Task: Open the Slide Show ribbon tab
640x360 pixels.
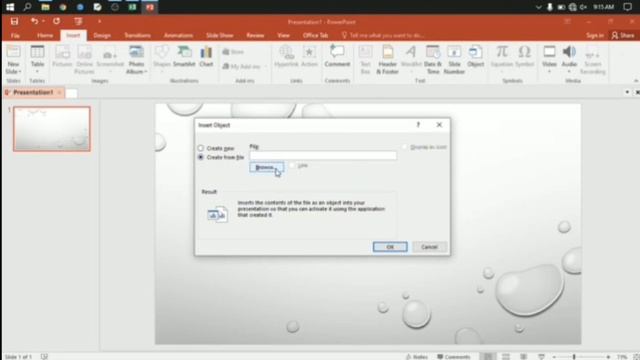Action: tap(220, 36)
